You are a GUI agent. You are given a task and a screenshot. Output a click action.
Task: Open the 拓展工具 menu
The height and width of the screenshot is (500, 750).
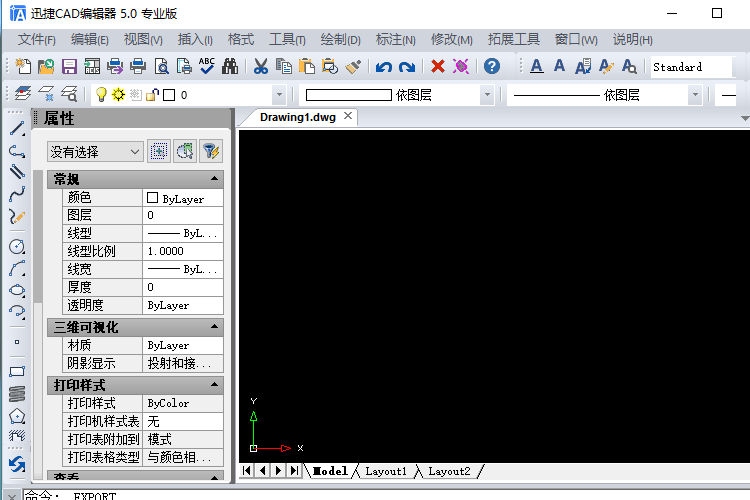tap(513, 39)
